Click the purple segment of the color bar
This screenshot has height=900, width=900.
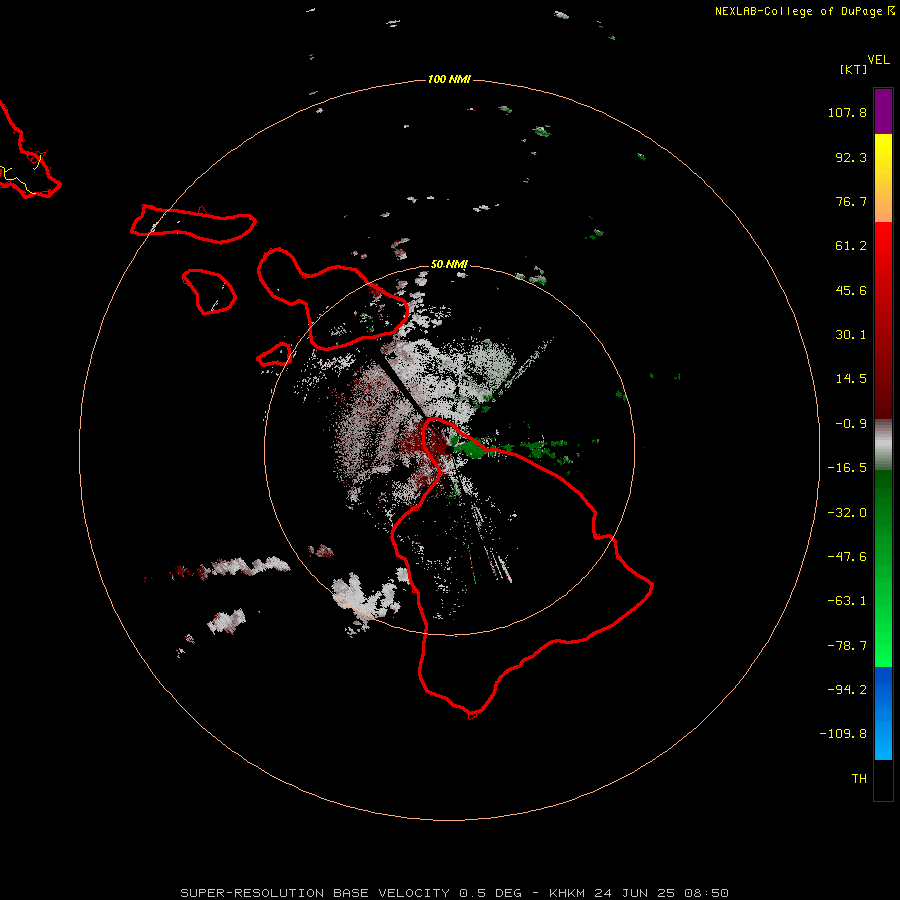click(x=883, y=111)
